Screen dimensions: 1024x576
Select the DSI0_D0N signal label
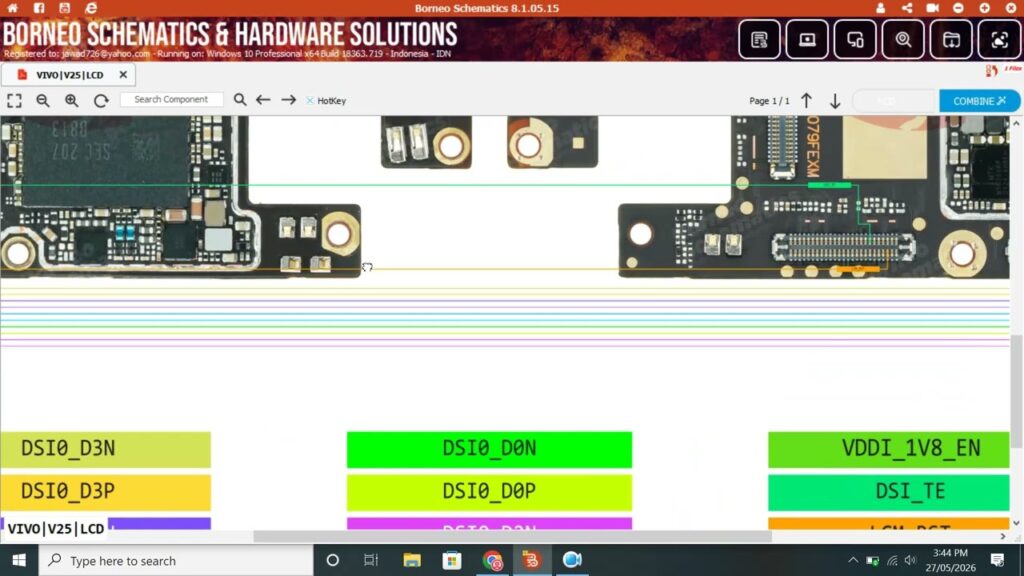[x=489, y=449]
